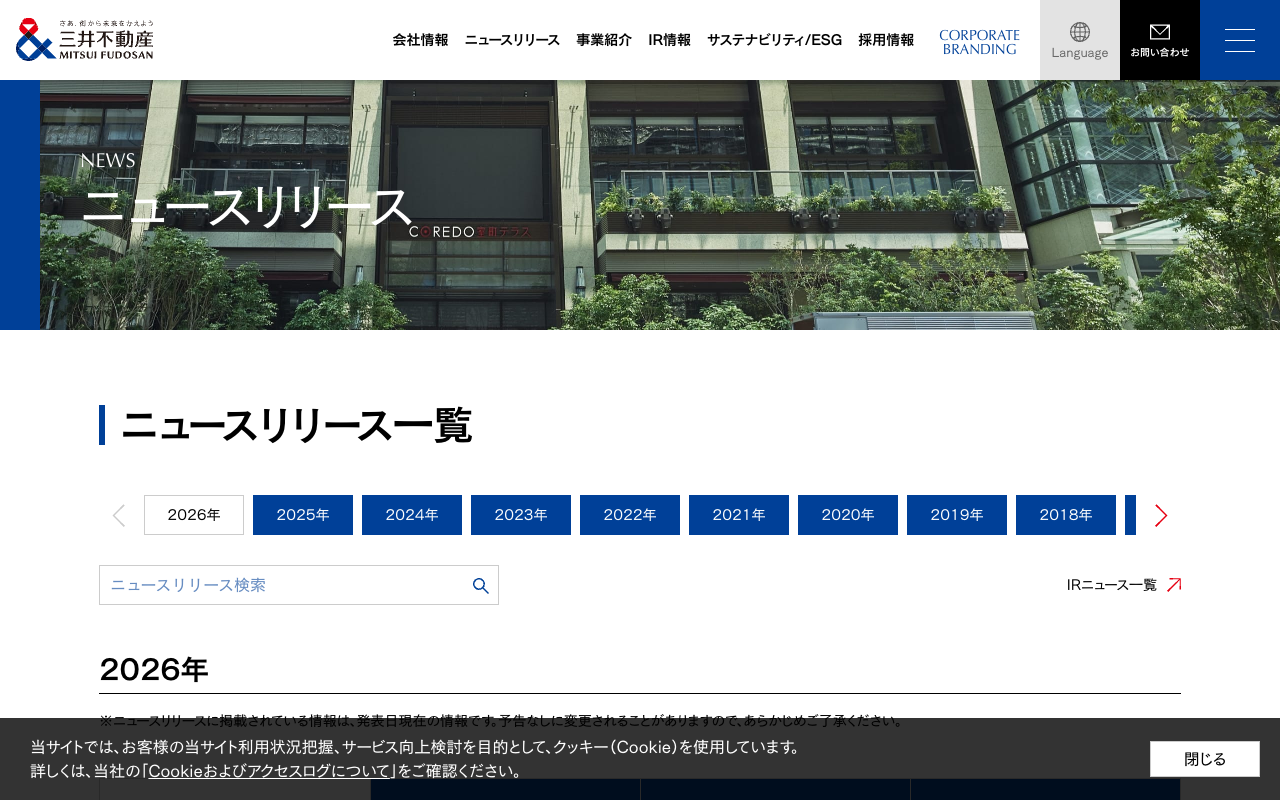
Task: Open the ニュースリリース menu
Action: 512,40
